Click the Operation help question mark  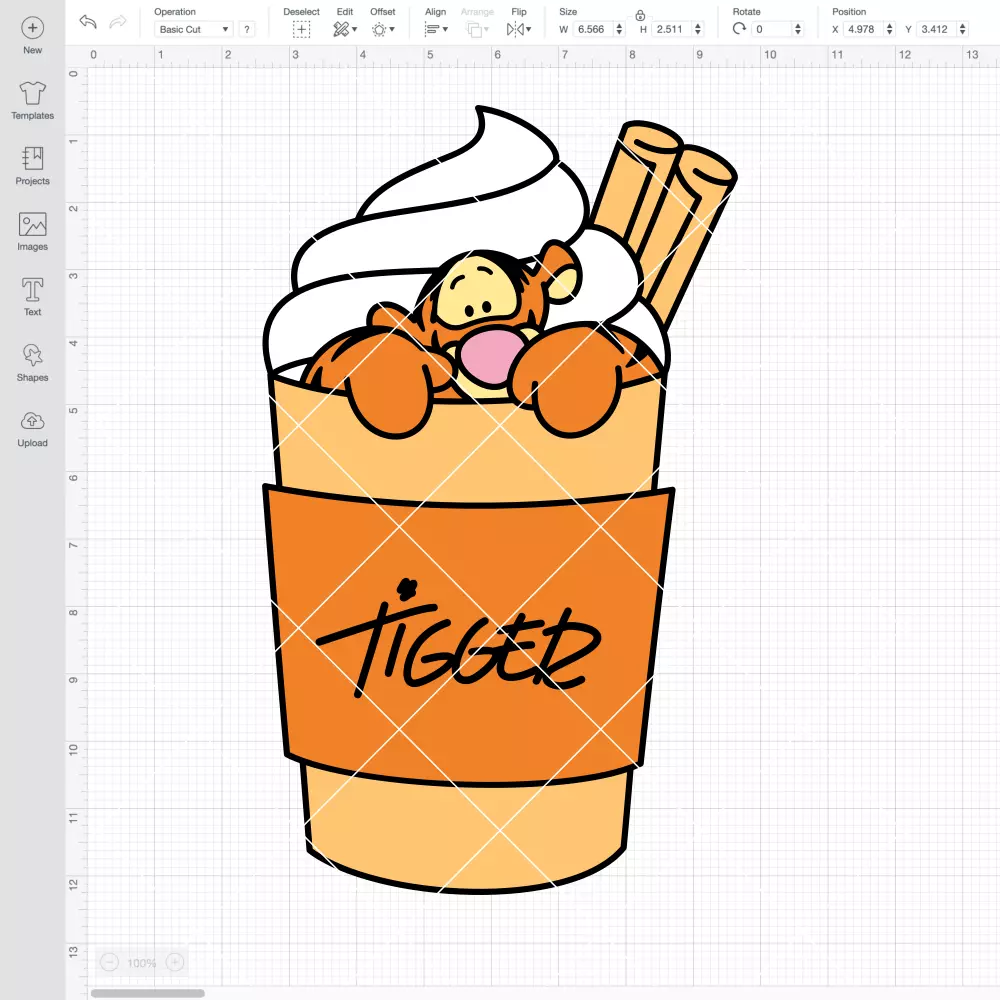click(x=247, y=29)
